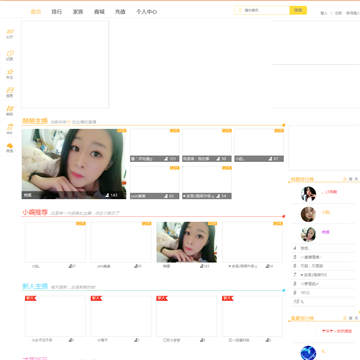Click the purple name of third-ranked star

pos(325,232)
